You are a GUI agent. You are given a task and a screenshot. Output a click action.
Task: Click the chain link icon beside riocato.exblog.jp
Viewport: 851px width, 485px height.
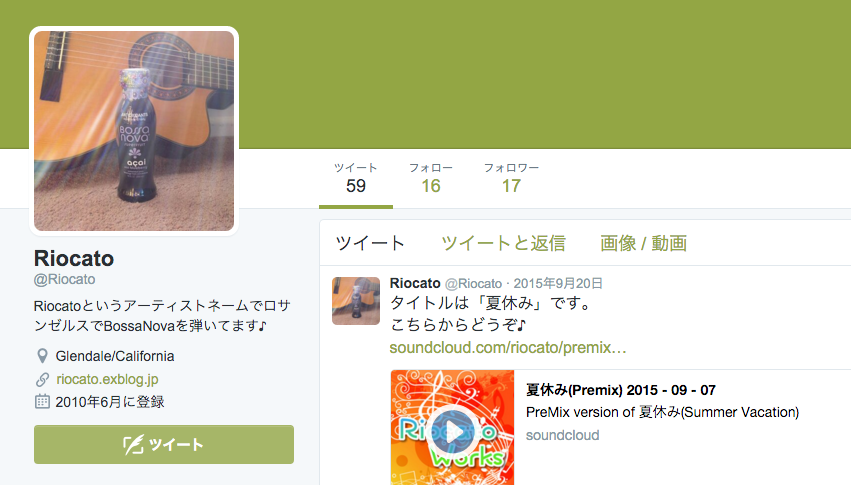pos(42,379)
